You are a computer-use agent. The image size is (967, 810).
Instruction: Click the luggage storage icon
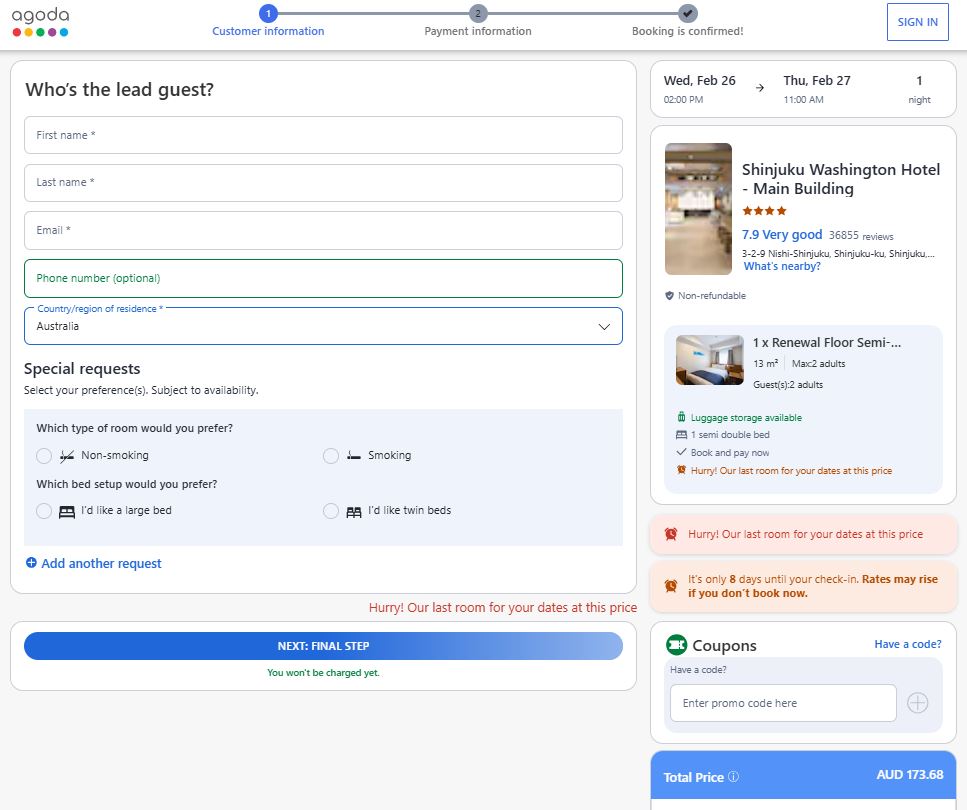[681, 417]
